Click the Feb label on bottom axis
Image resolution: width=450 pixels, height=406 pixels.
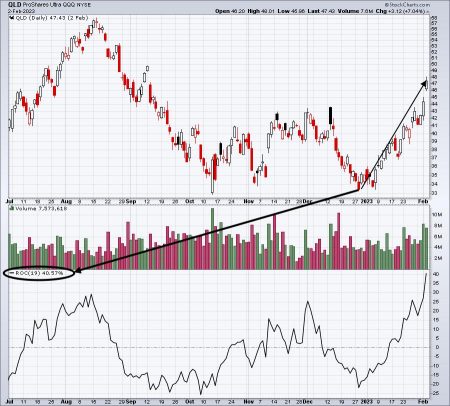(x=423, y=401)
